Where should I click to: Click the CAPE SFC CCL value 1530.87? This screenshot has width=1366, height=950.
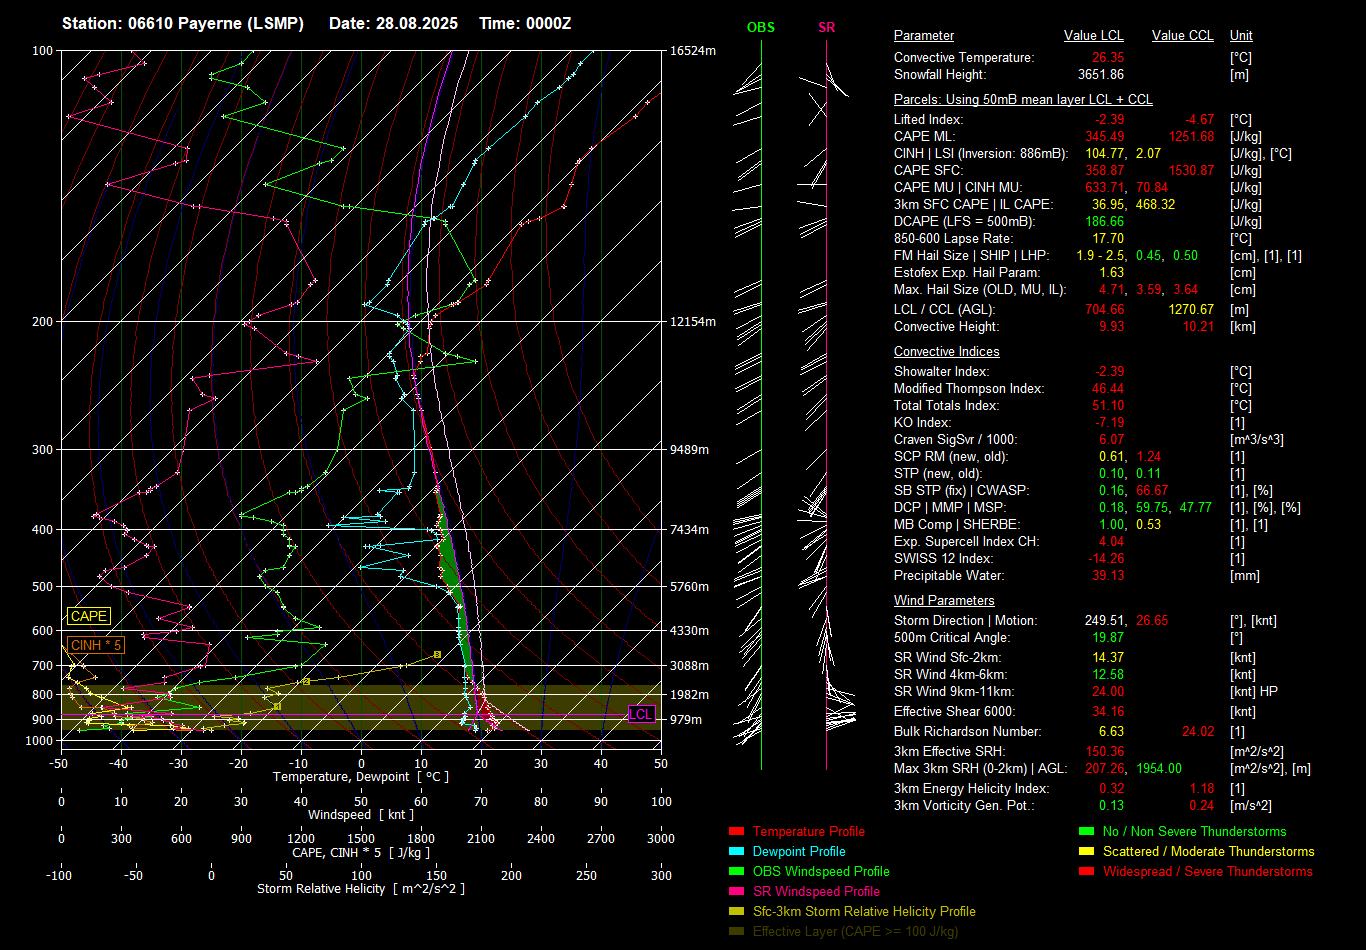[x=1190, y=171]
